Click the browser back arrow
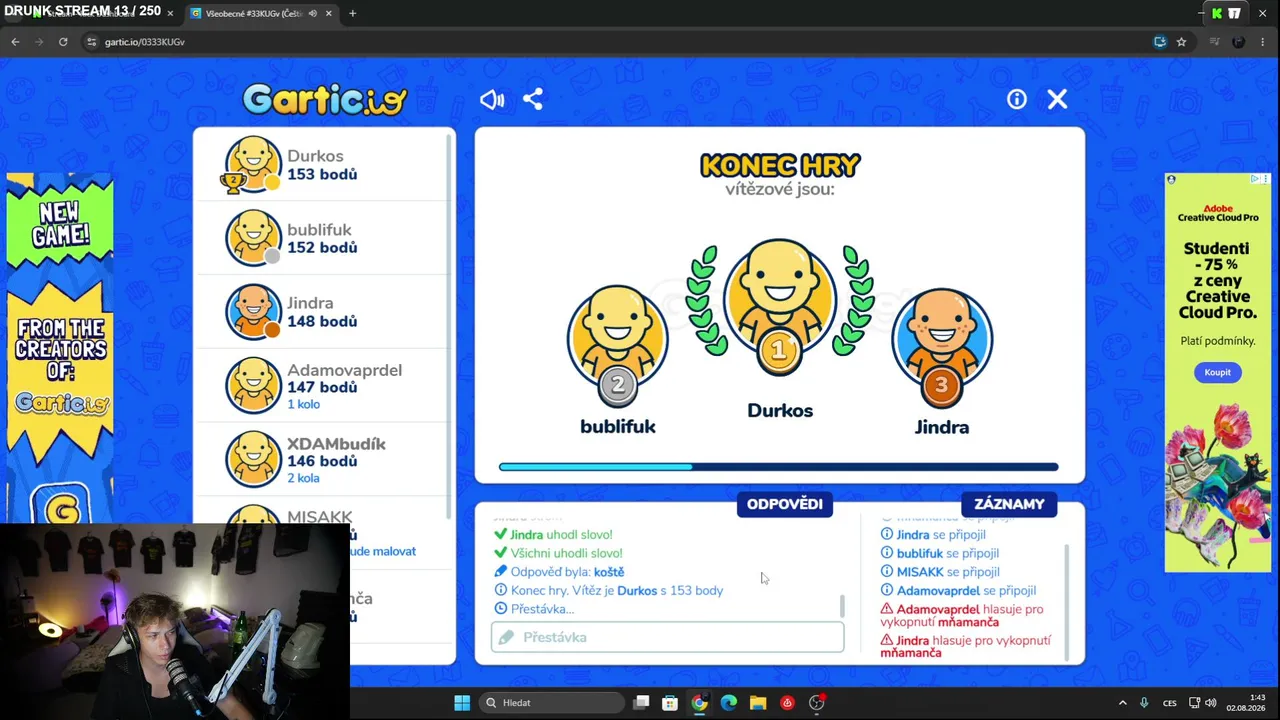 (15, 42)
